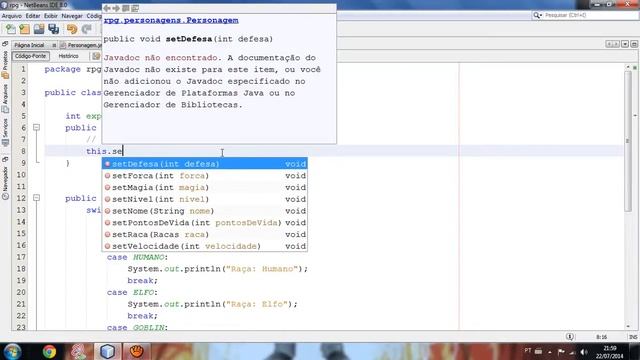Open source view icon in Javadoc popup

point(135,8)
